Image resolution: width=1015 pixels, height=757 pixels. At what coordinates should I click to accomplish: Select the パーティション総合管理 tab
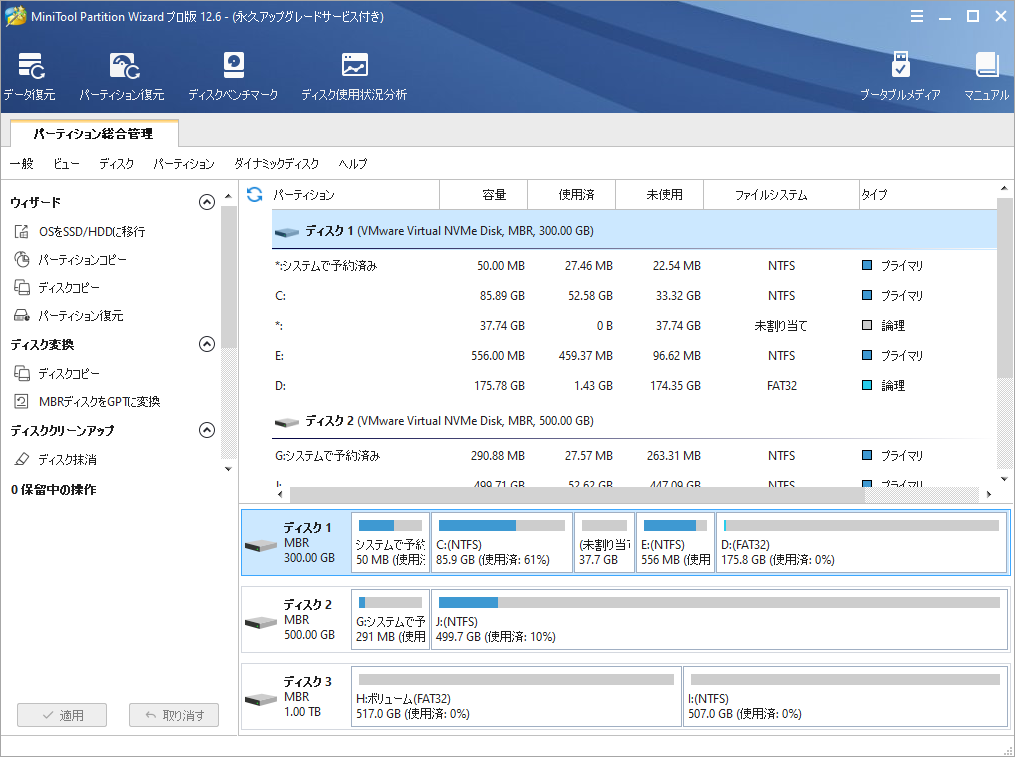pos(94,133)
